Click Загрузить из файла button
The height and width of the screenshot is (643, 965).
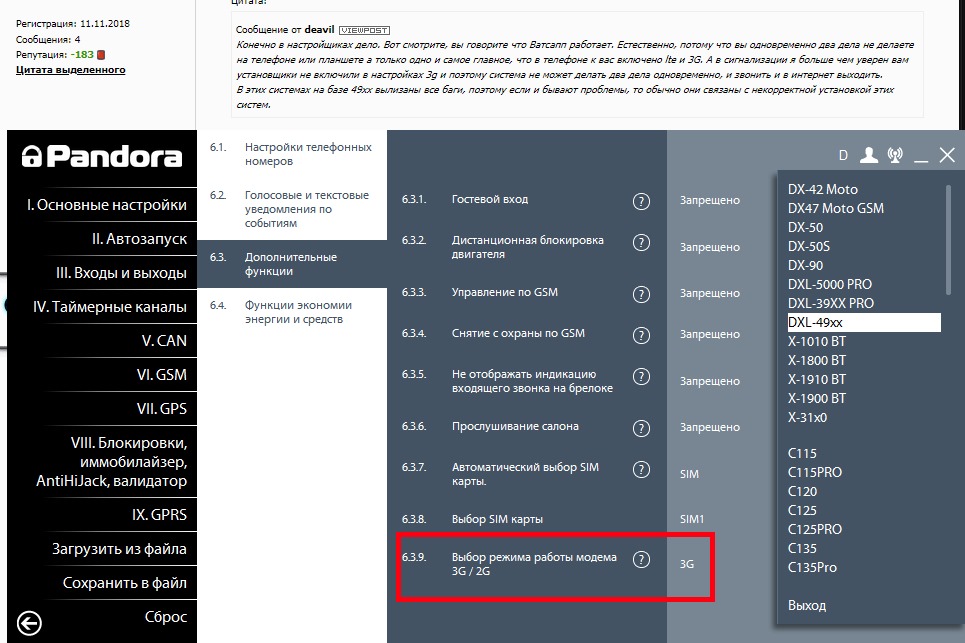coord(119,549)
